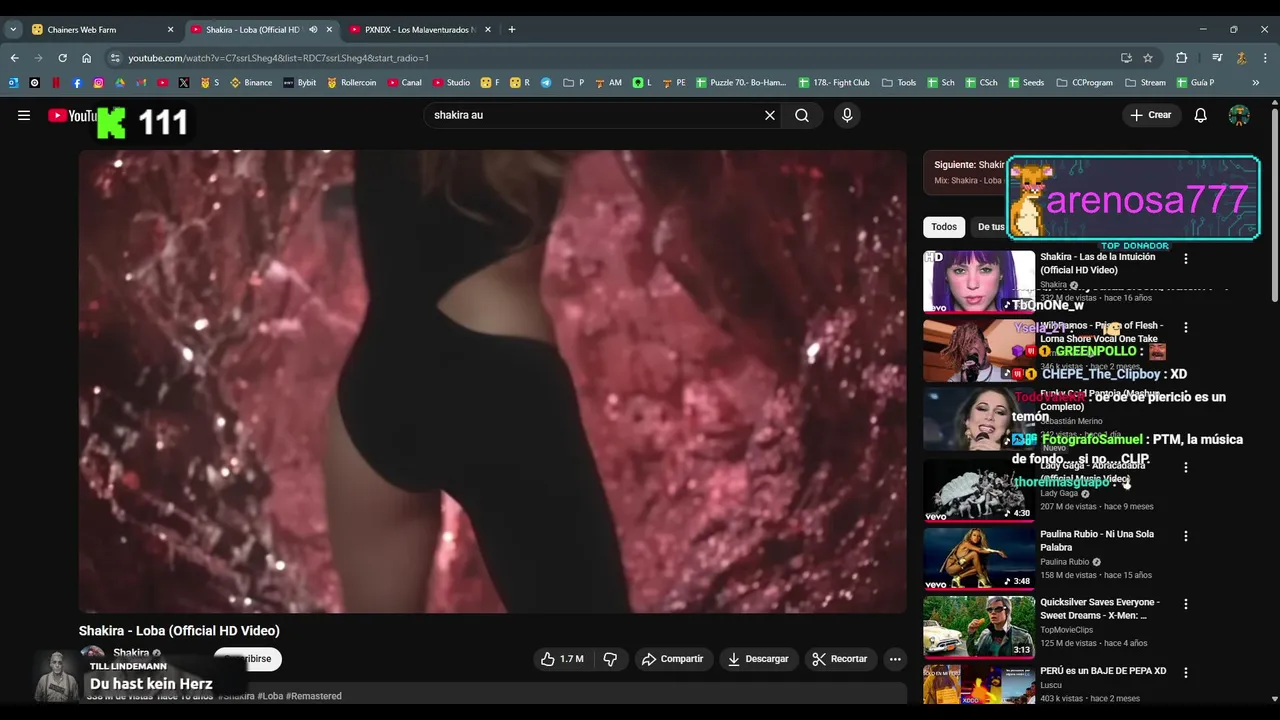Open a new browser tab
The image size is (1280, 720).
512,30
